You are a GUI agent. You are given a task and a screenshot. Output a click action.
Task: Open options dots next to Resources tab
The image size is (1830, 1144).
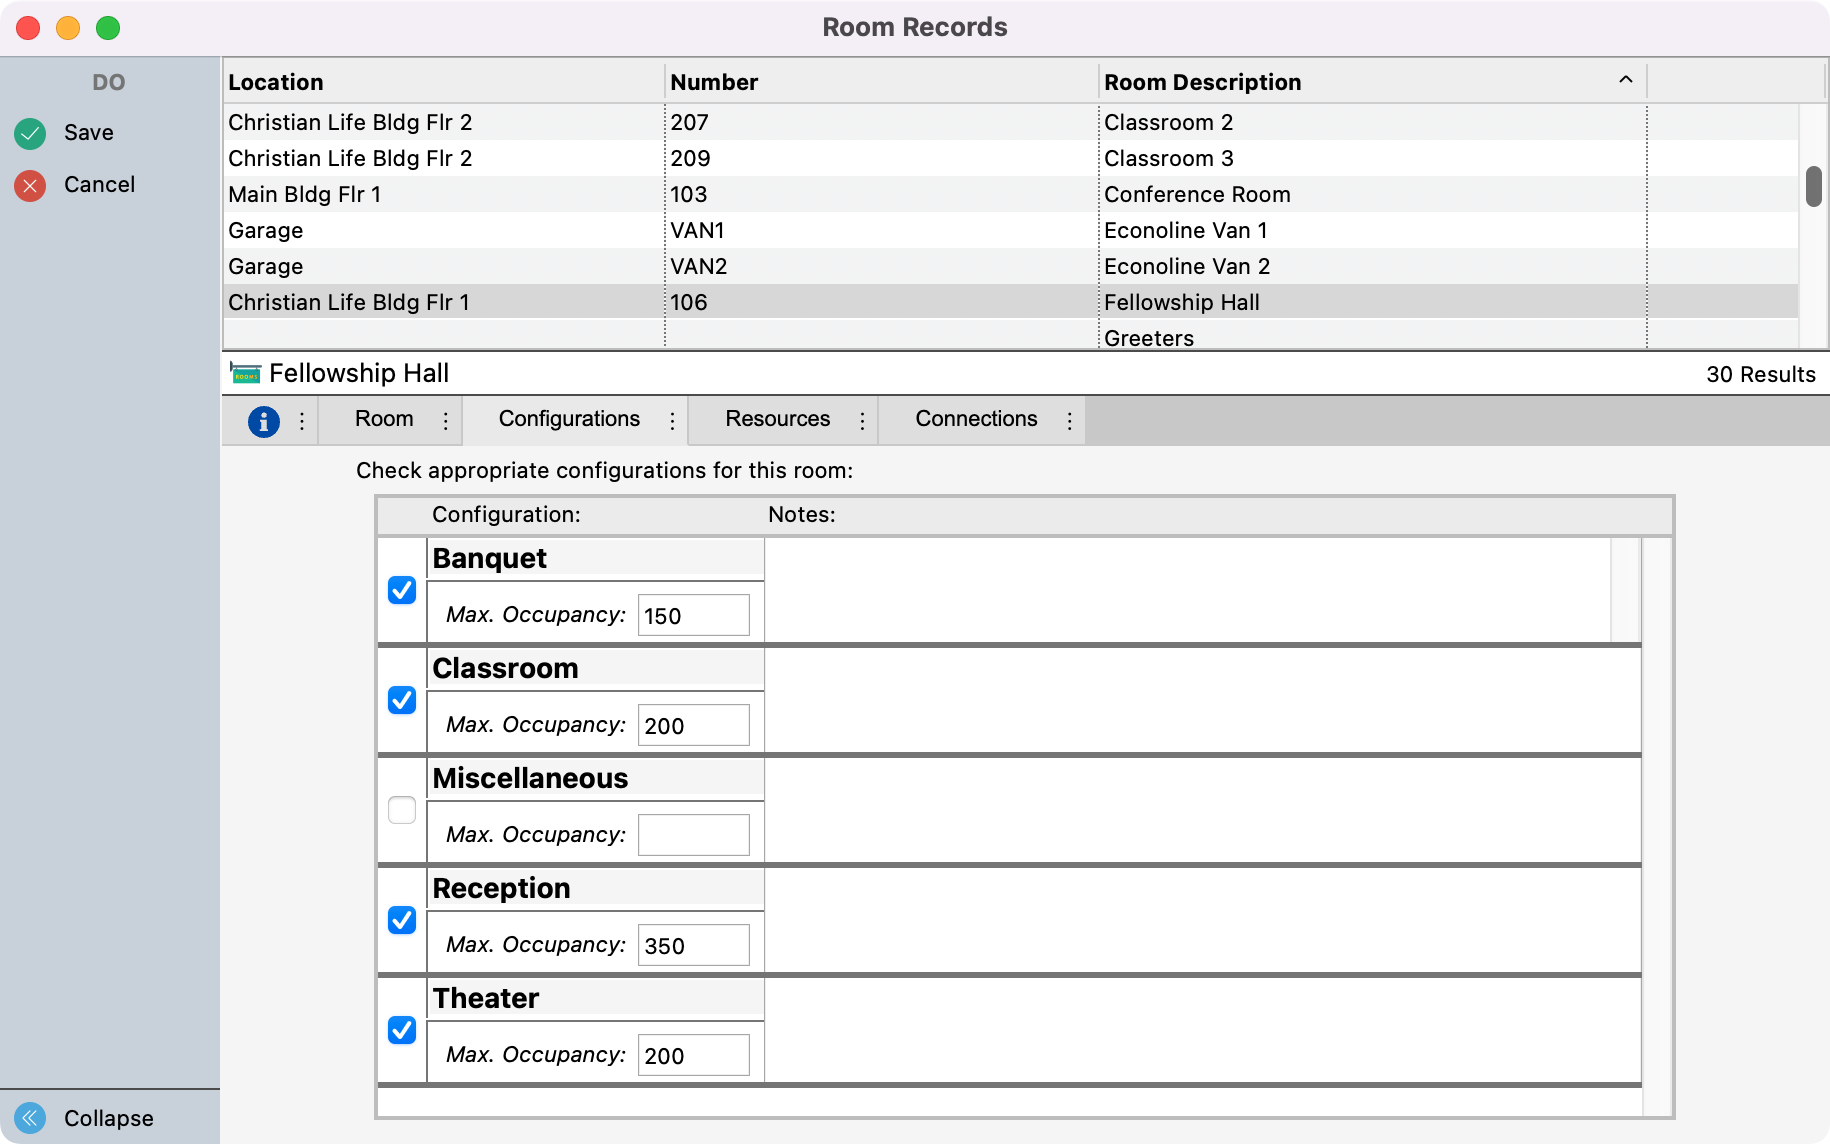(862, 421)
